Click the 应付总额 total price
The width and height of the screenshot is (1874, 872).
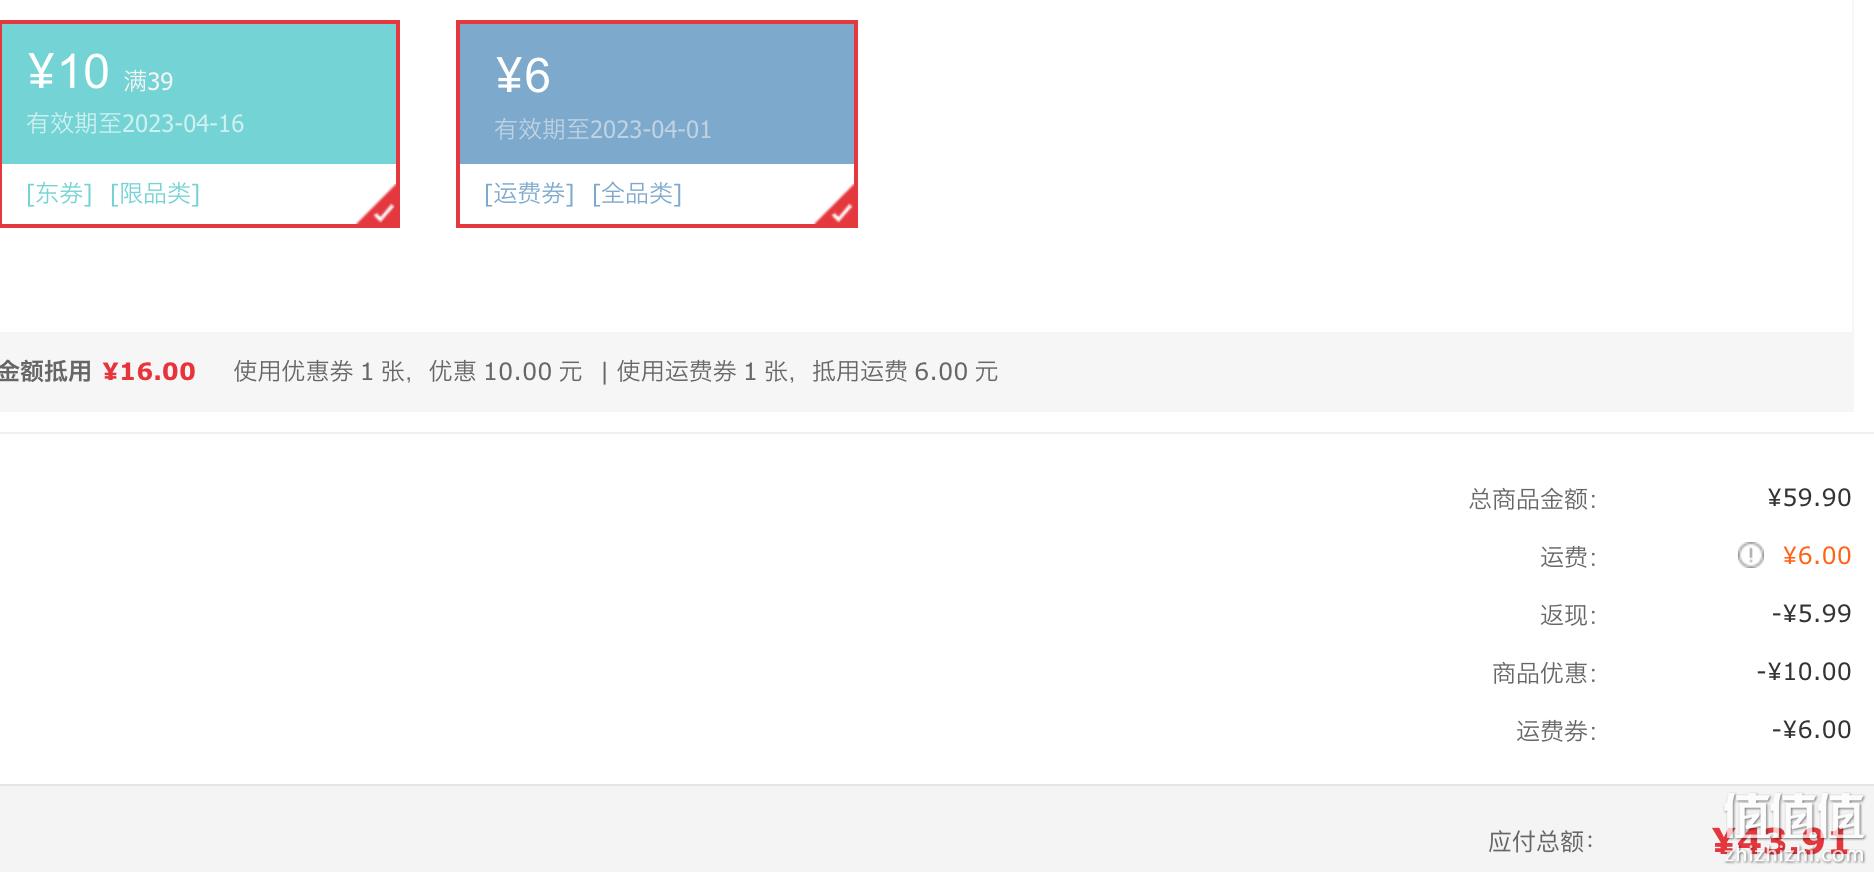pos(1781,841)
